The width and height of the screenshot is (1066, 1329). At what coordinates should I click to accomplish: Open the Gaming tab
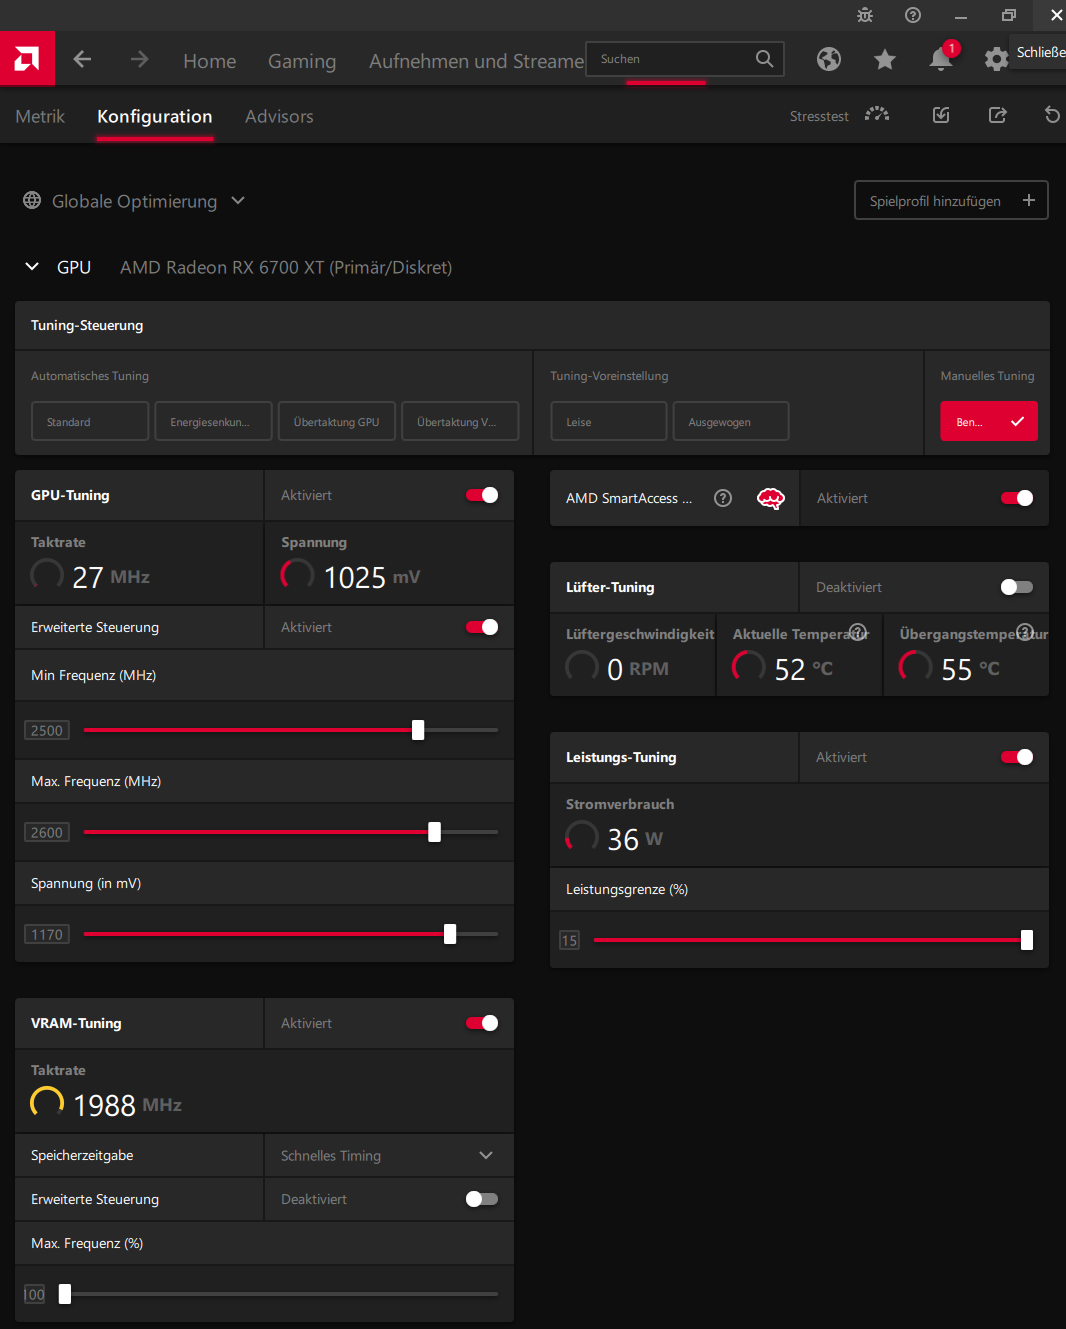(x=302, y=61)
